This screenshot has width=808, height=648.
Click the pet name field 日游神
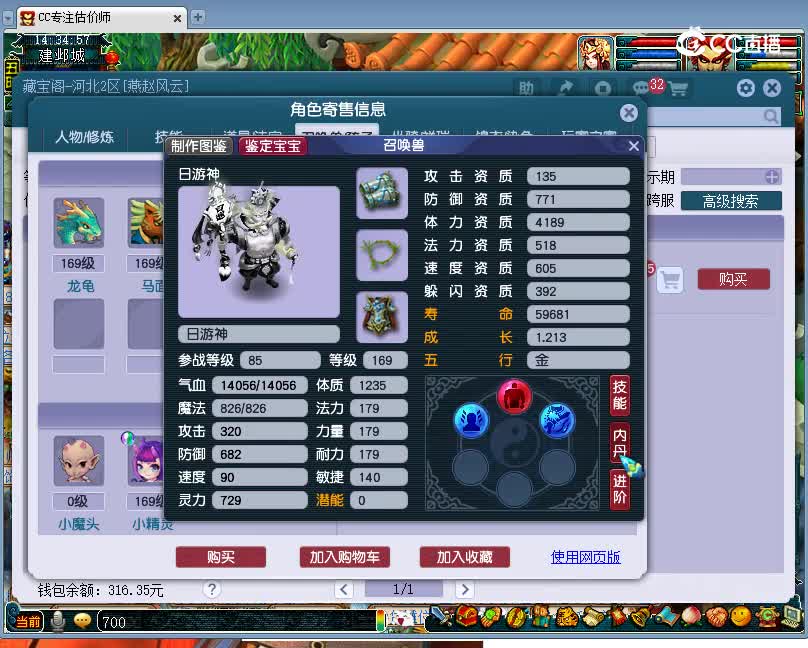tap(259, 334)
